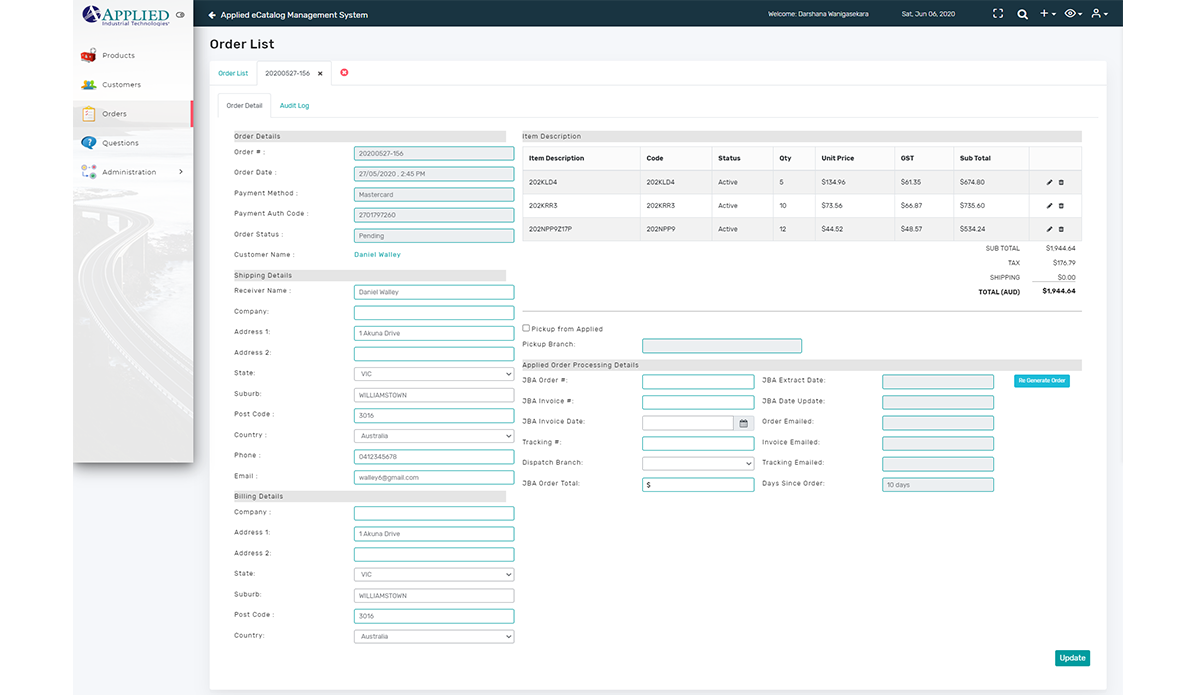1200x695 pixels.
Task: Click the edit pencil for item 202KLD4
Action: 1049,182
